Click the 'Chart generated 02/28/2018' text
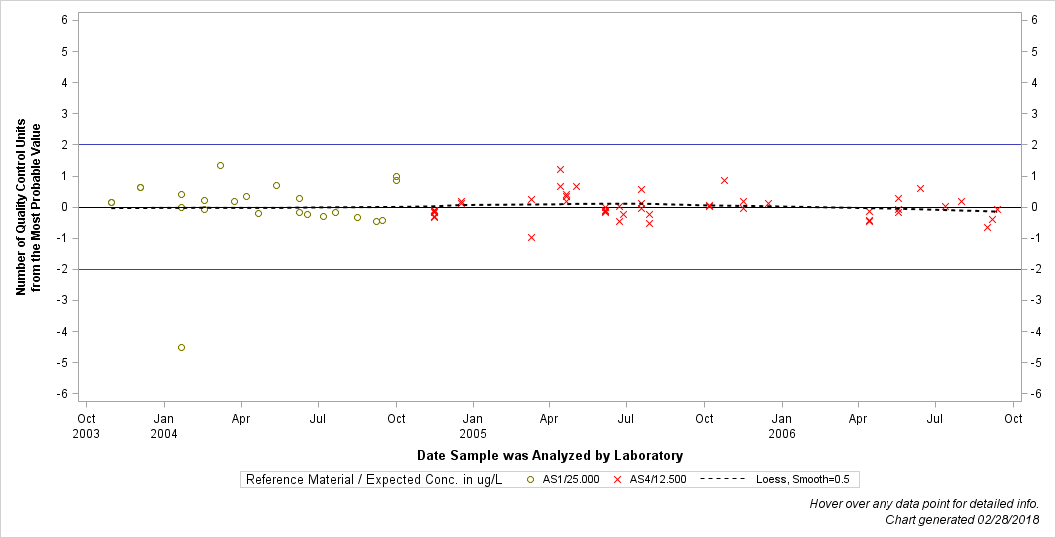The image size is (1056, 538). pos(962,519)
